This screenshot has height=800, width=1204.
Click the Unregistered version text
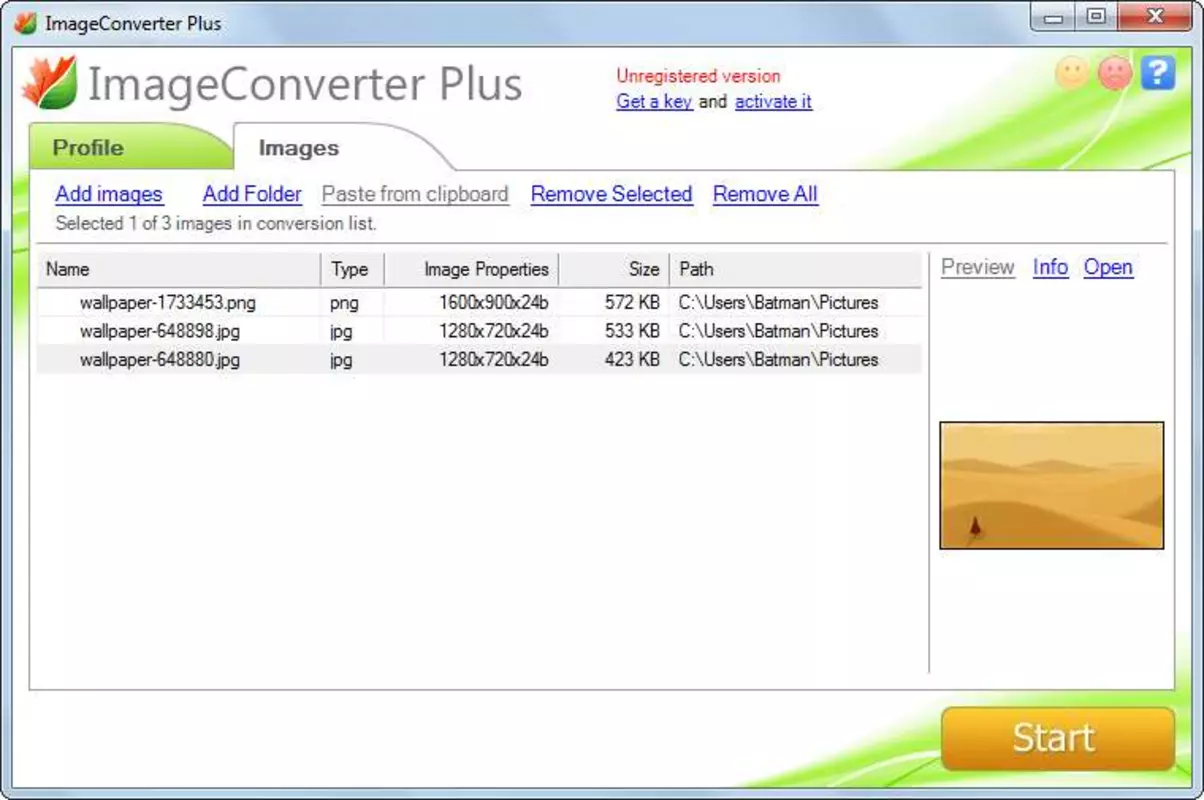tap(698, 76)
